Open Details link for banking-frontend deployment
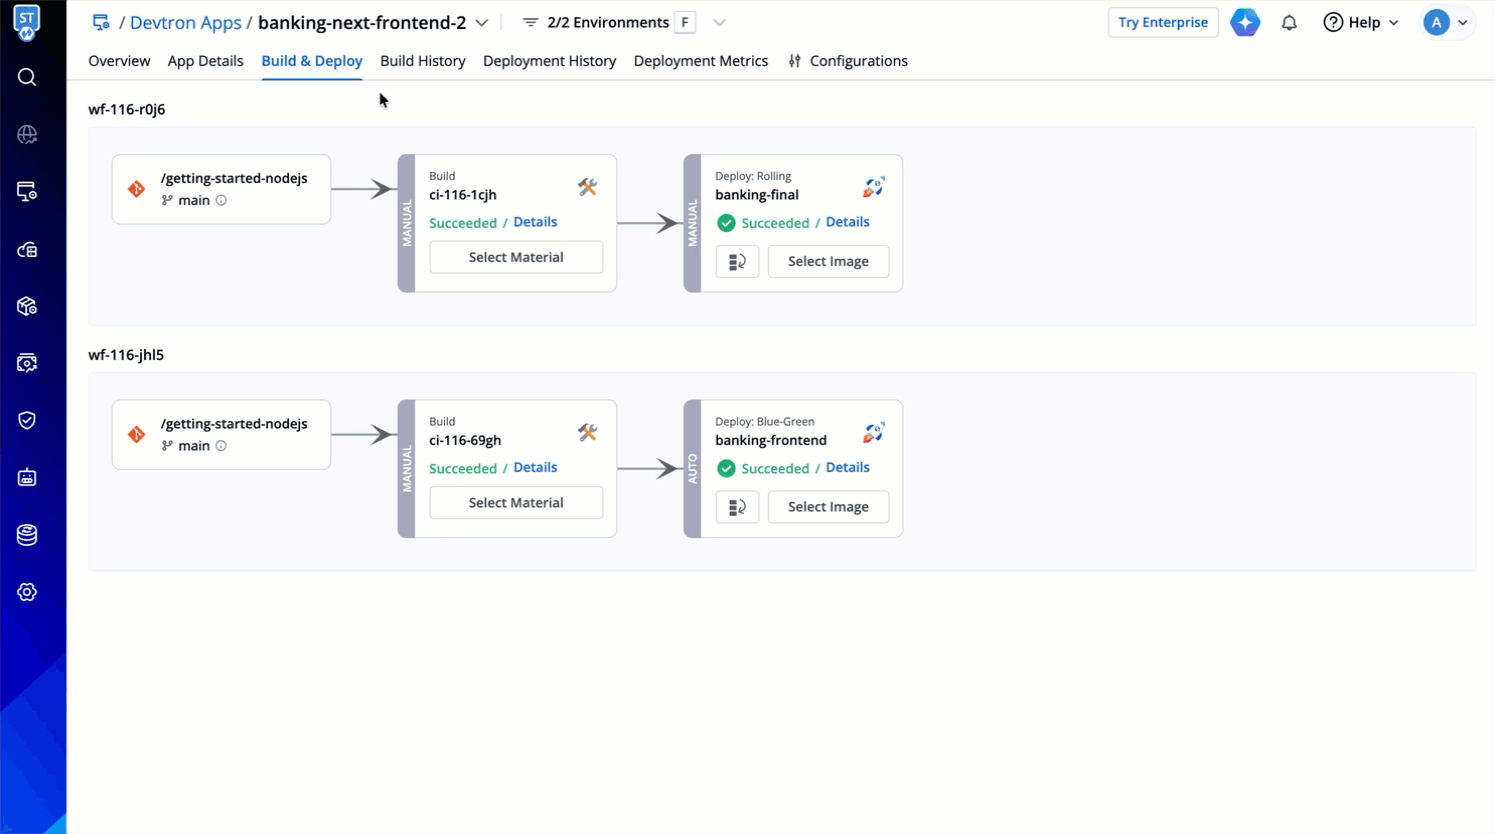The width and height of the screenshot is (1494, 834). pos(847,467)
